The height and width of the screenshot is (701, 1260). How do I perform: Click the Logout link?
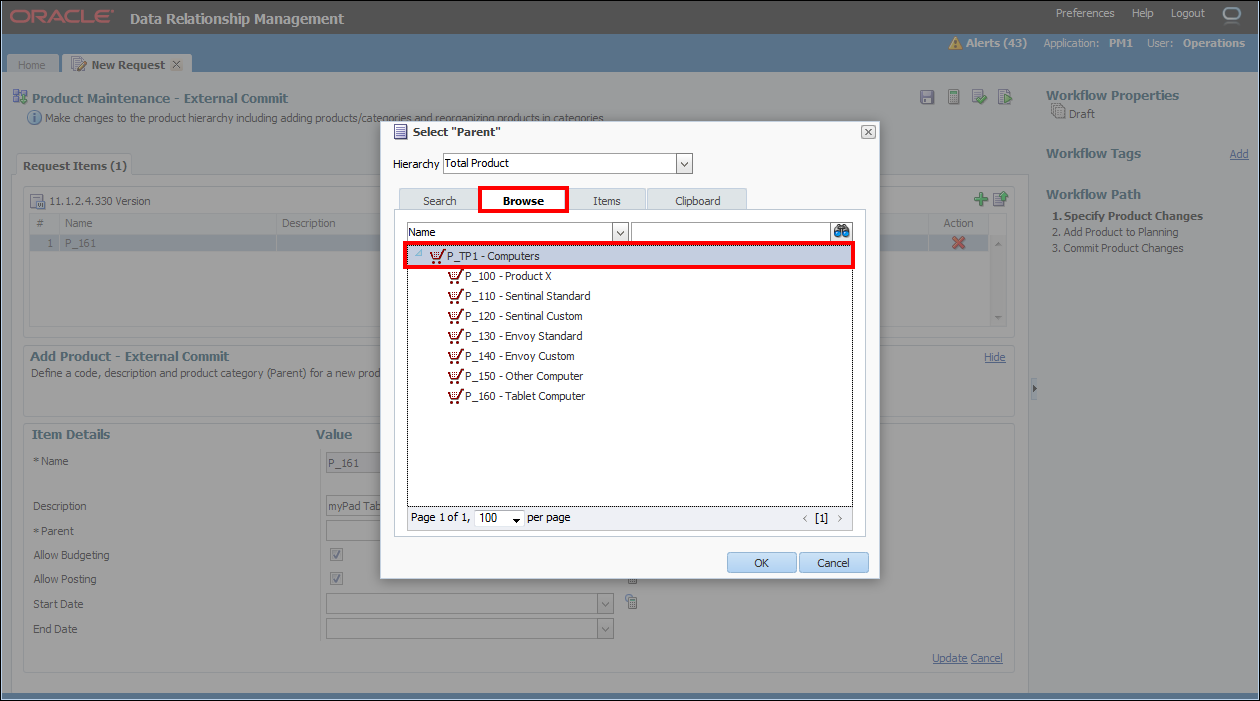[1188, 13]
